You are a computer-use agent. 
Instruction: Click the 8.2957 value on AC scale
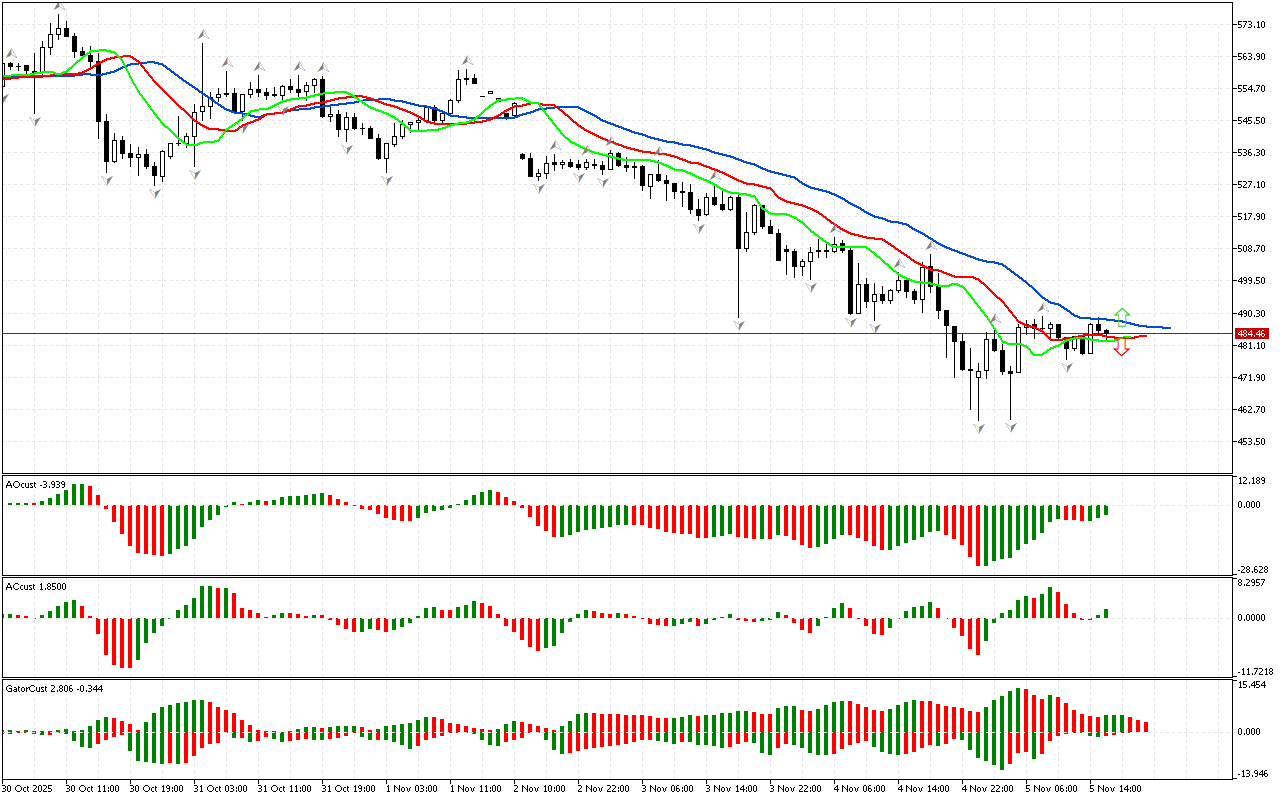(x=1252, y=581)
